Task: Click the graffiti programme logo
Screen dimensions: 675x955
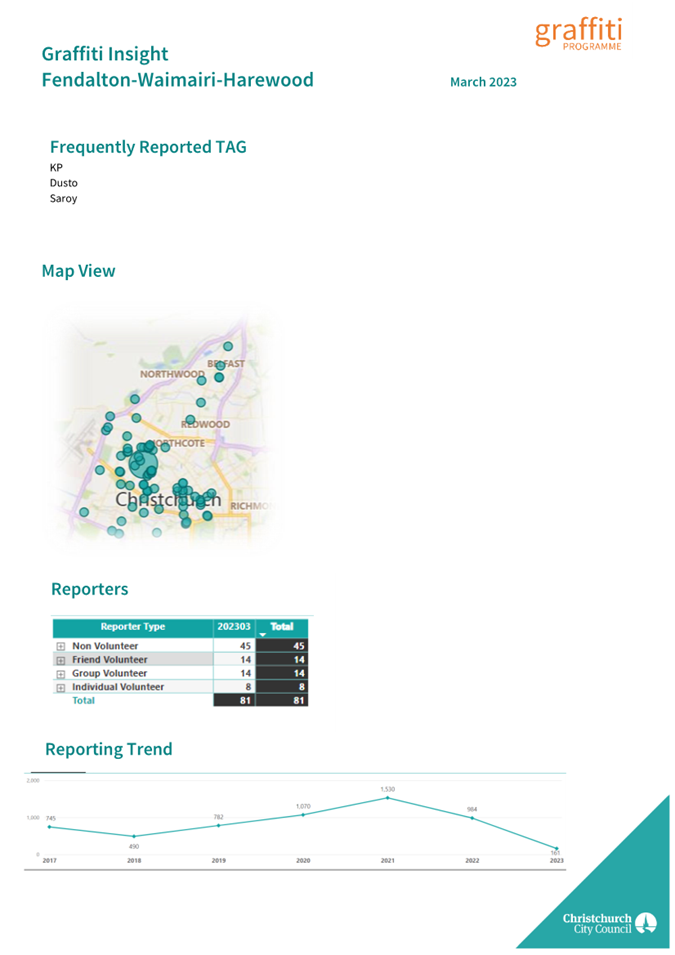Action: click(x=579, y=34)
